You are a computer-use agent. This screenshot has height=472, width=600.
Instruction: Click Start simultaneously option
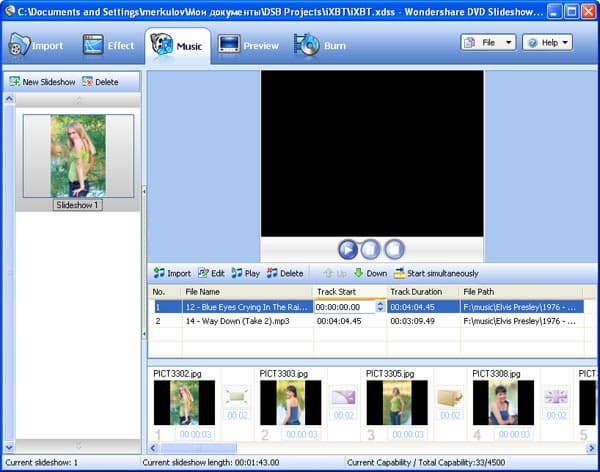coord(436,273)
